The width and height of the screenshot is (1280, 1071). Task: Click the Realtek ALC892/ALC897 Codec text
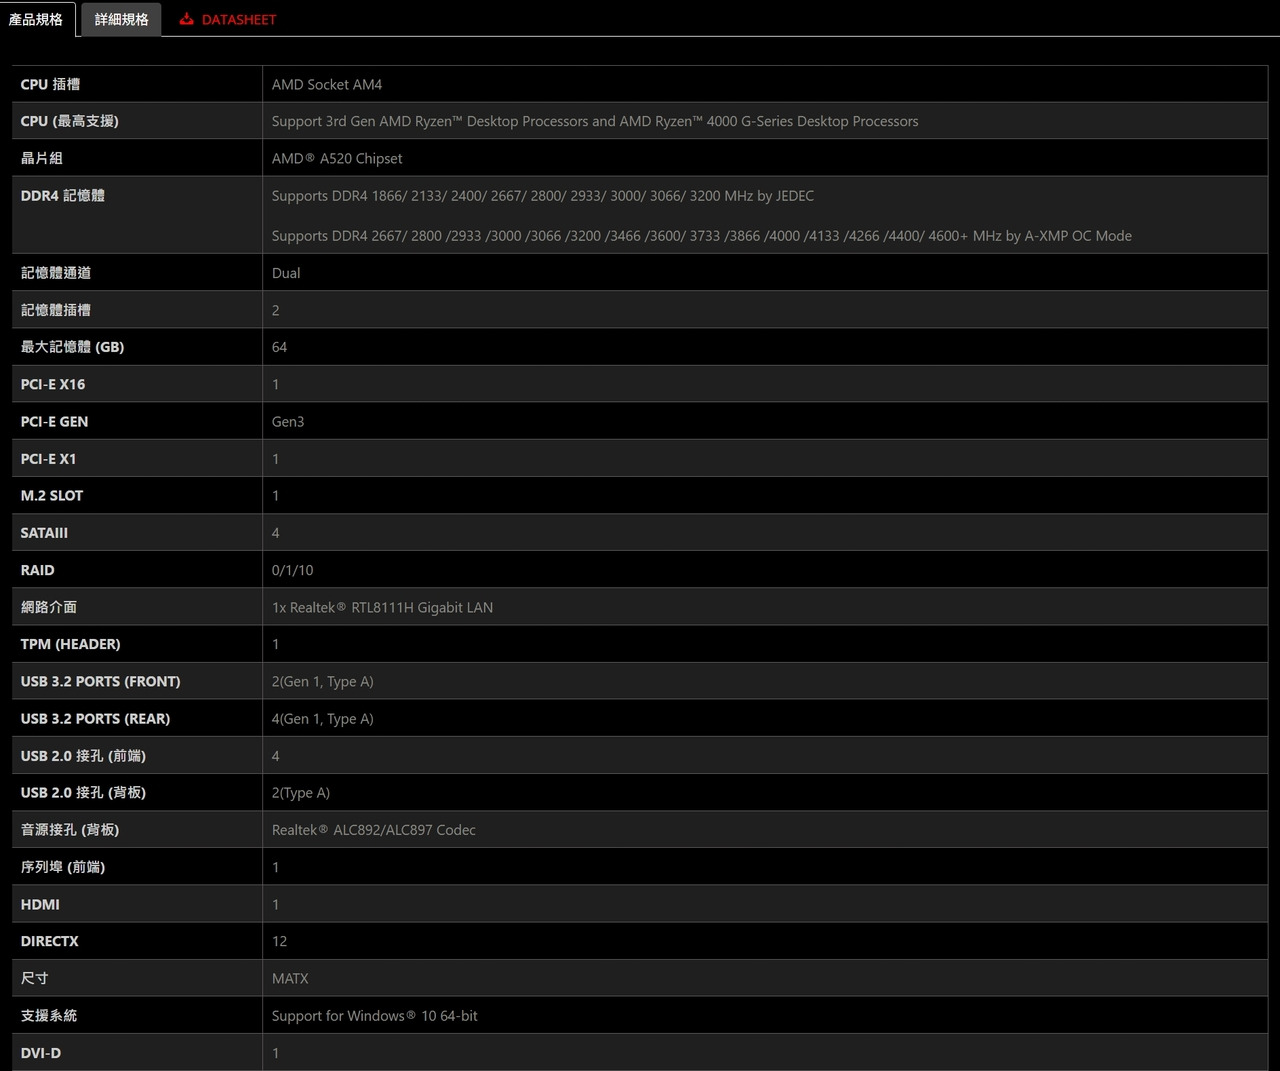373,830
